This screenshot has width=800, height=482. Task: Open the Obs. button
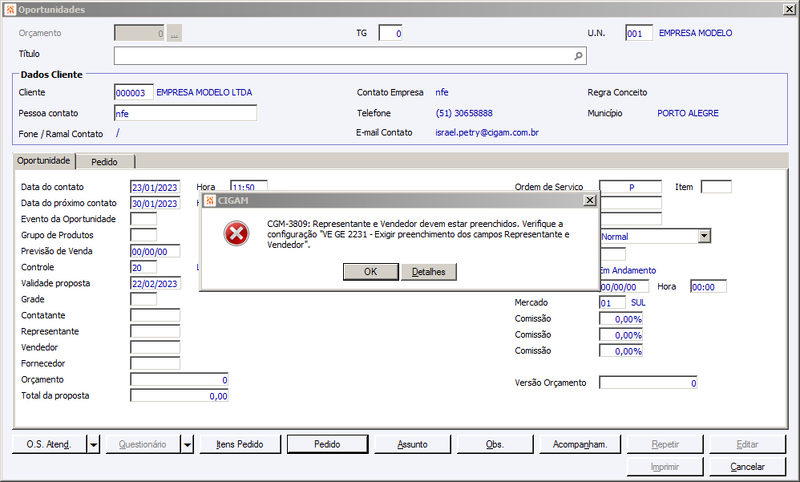[495, 445]
